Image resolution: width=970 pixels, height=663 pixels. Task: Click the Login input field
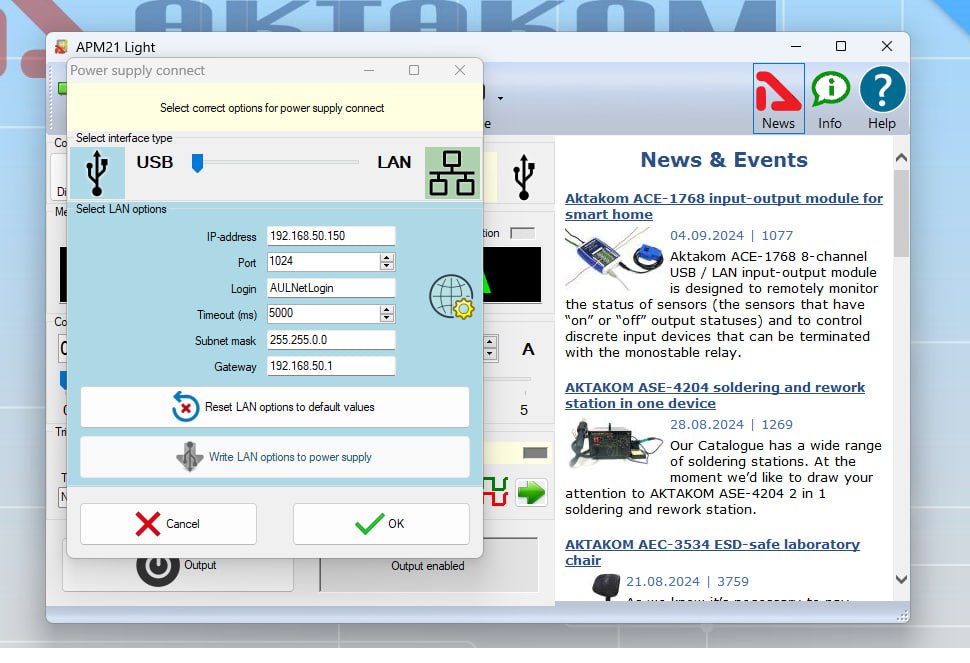(331, 288)
